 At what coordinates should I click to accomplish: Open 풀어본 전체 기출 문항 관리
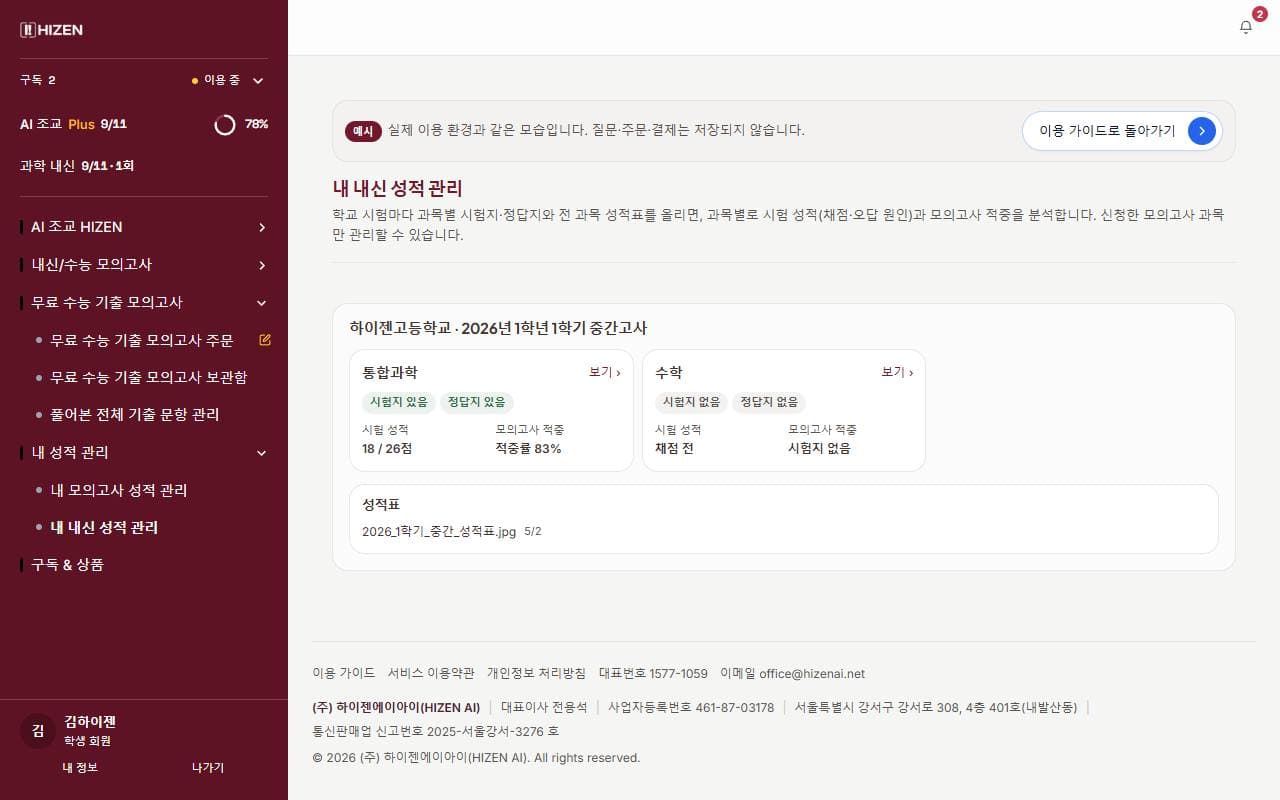[x=135, y=415]
